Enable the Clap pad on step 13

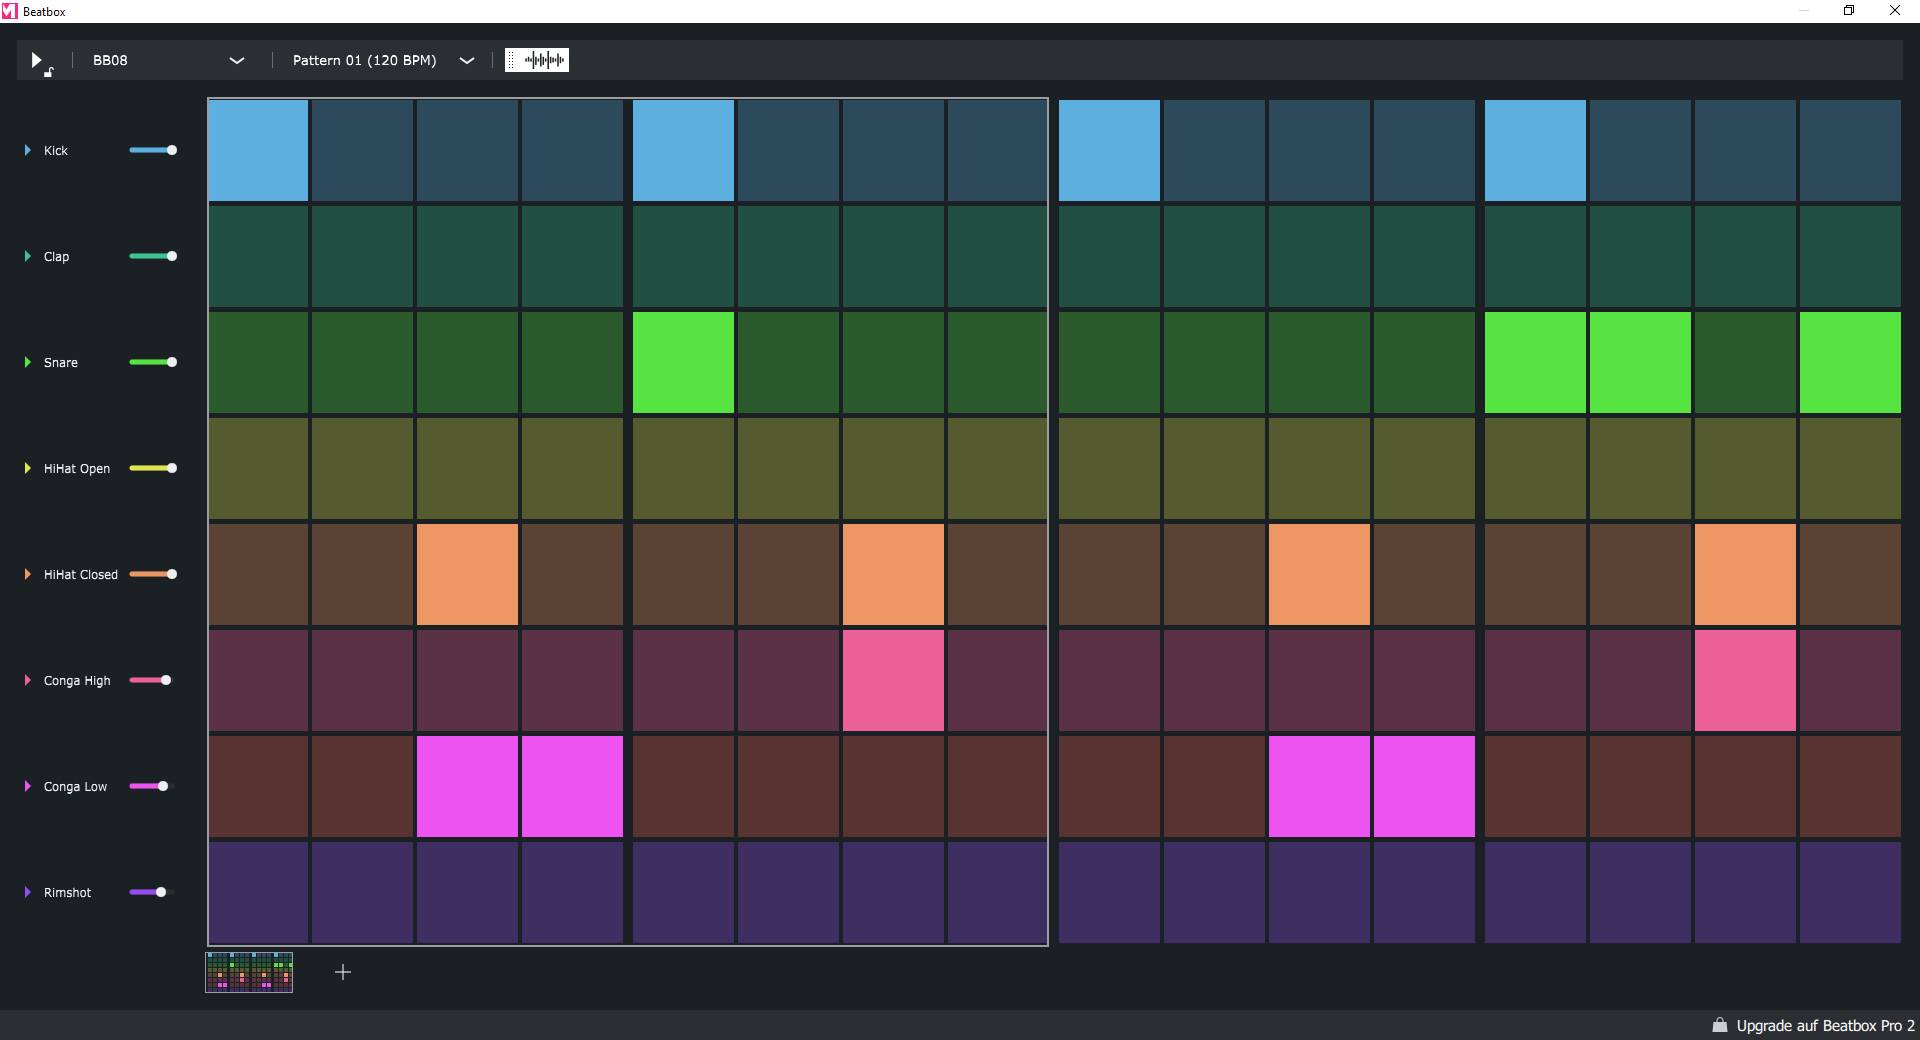point(1535,256)
